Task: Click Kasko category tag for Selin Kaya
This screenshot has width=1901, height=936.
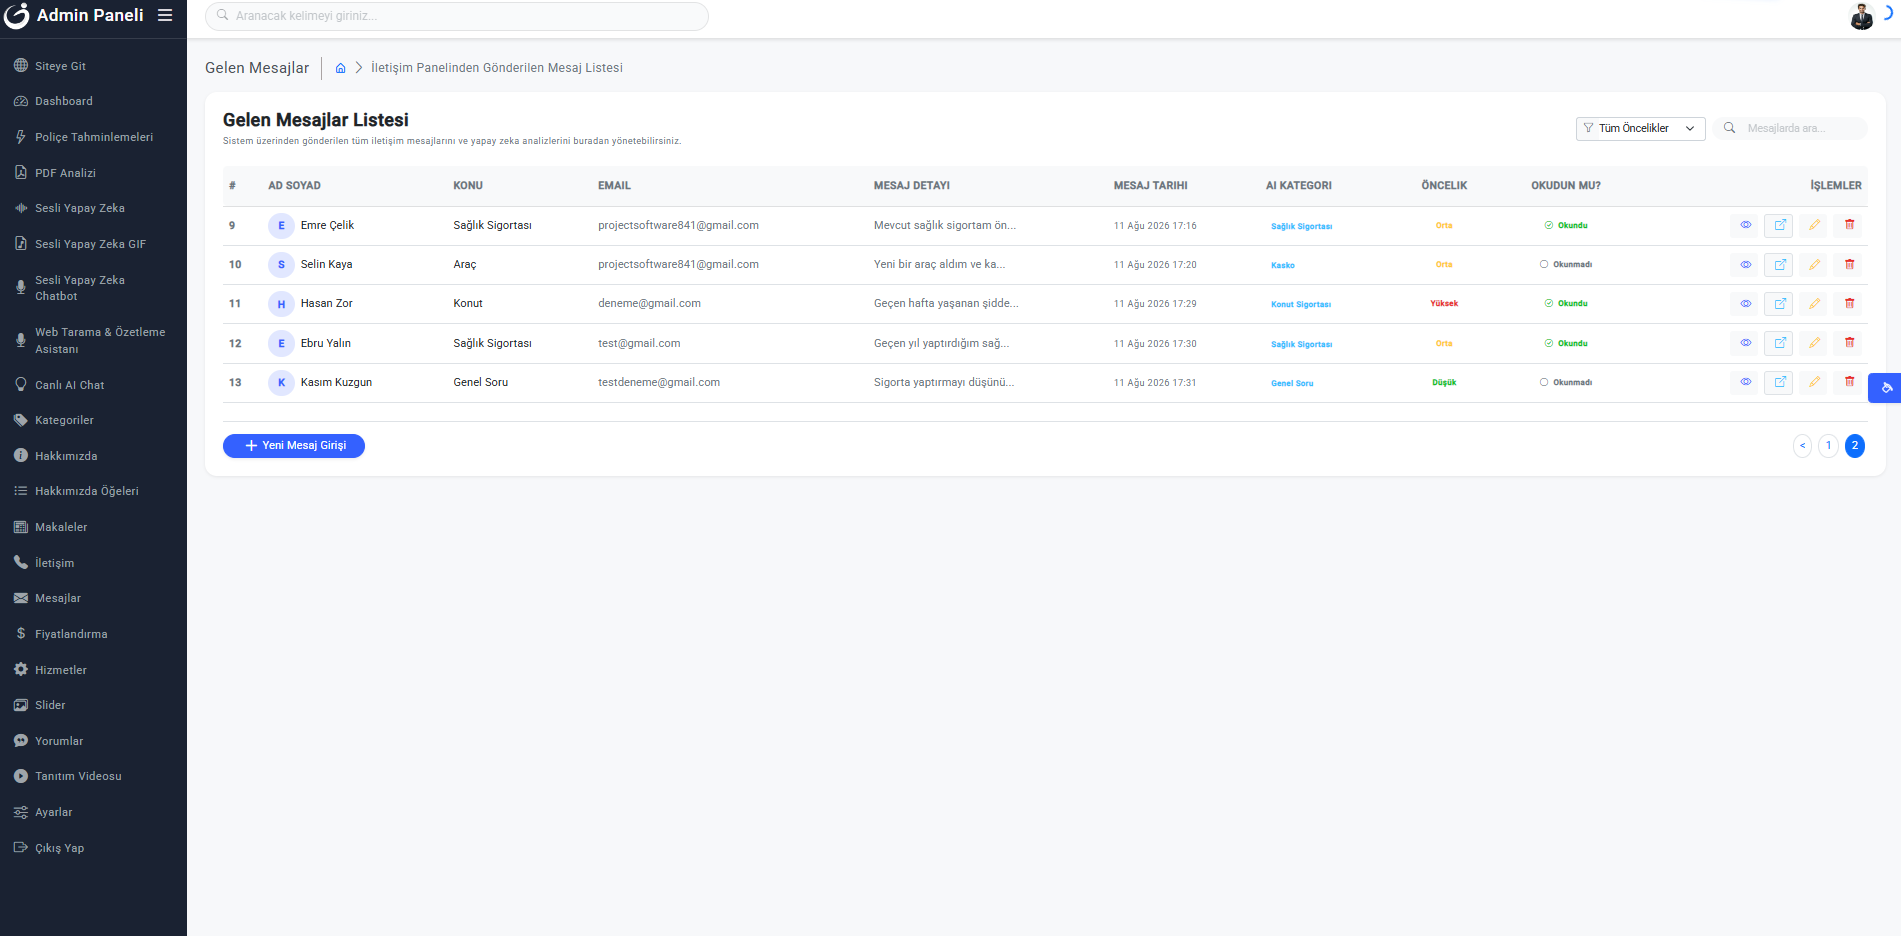Action: 1283,266
